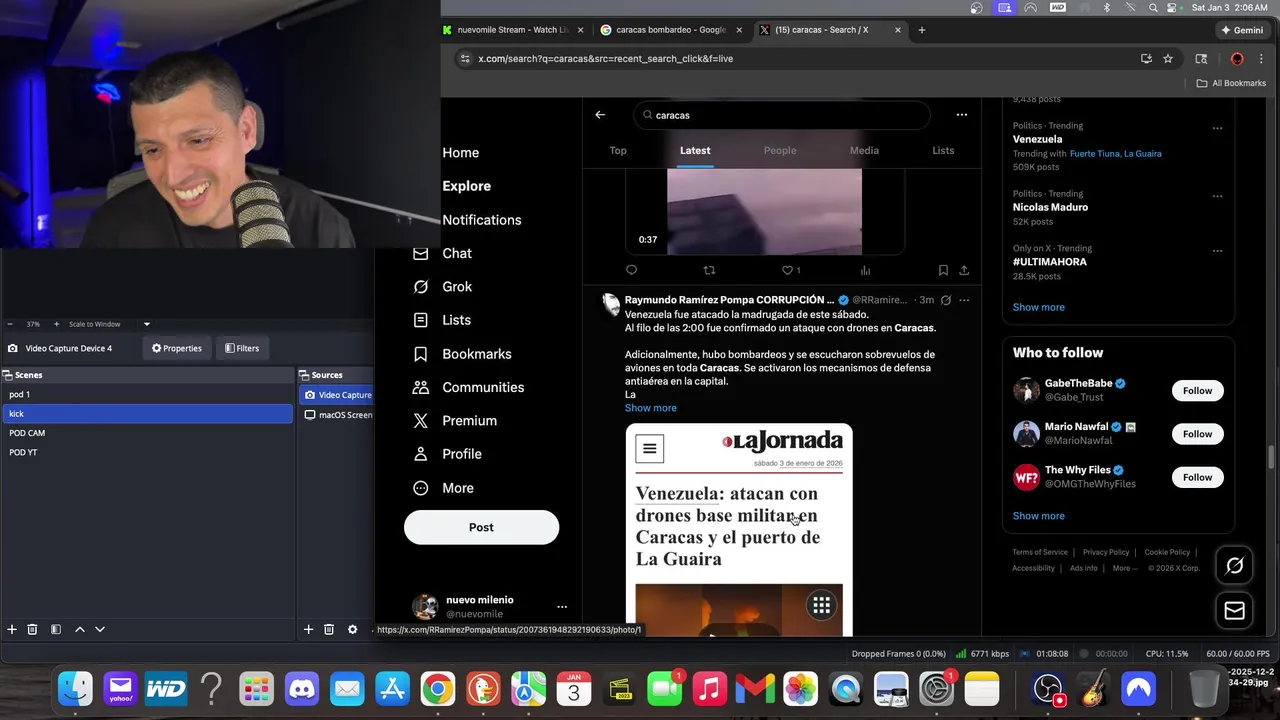Expand post text with Show more
Screen dimensions: 1280x720
click(651, 408)
